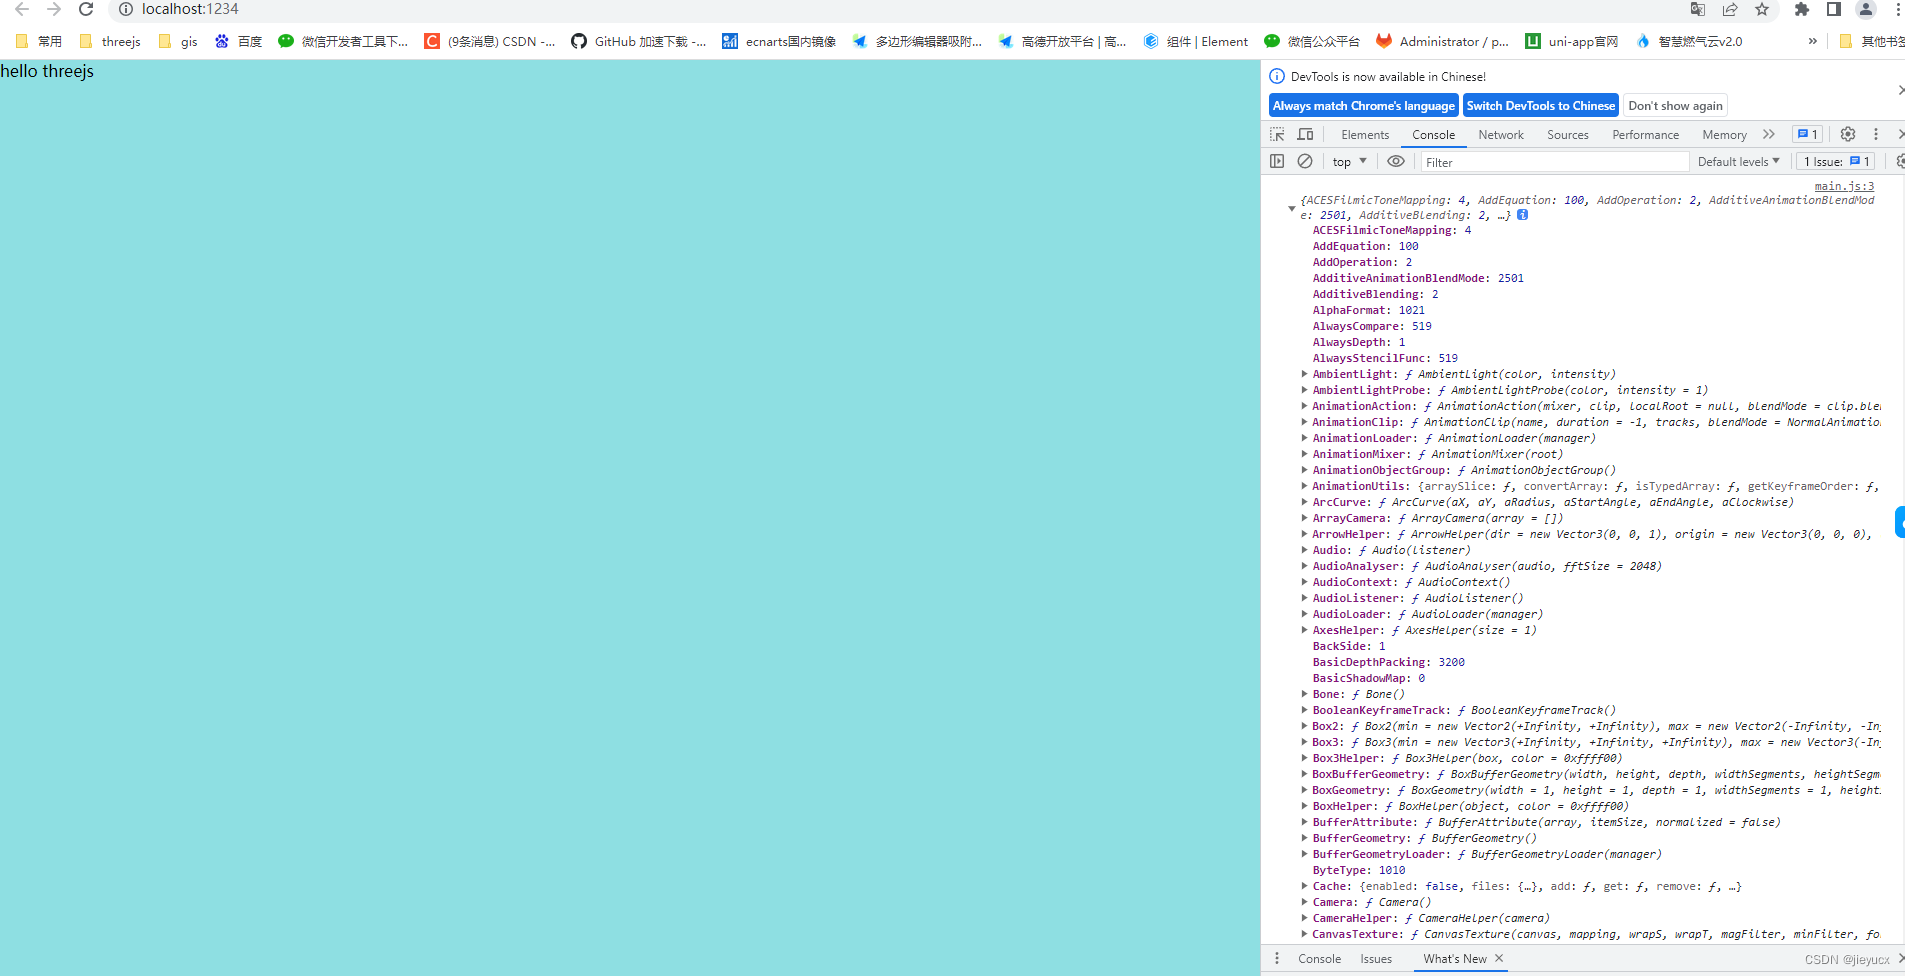Open the Sources tab
The image size is (1905, 976).
pos(1567,135)
